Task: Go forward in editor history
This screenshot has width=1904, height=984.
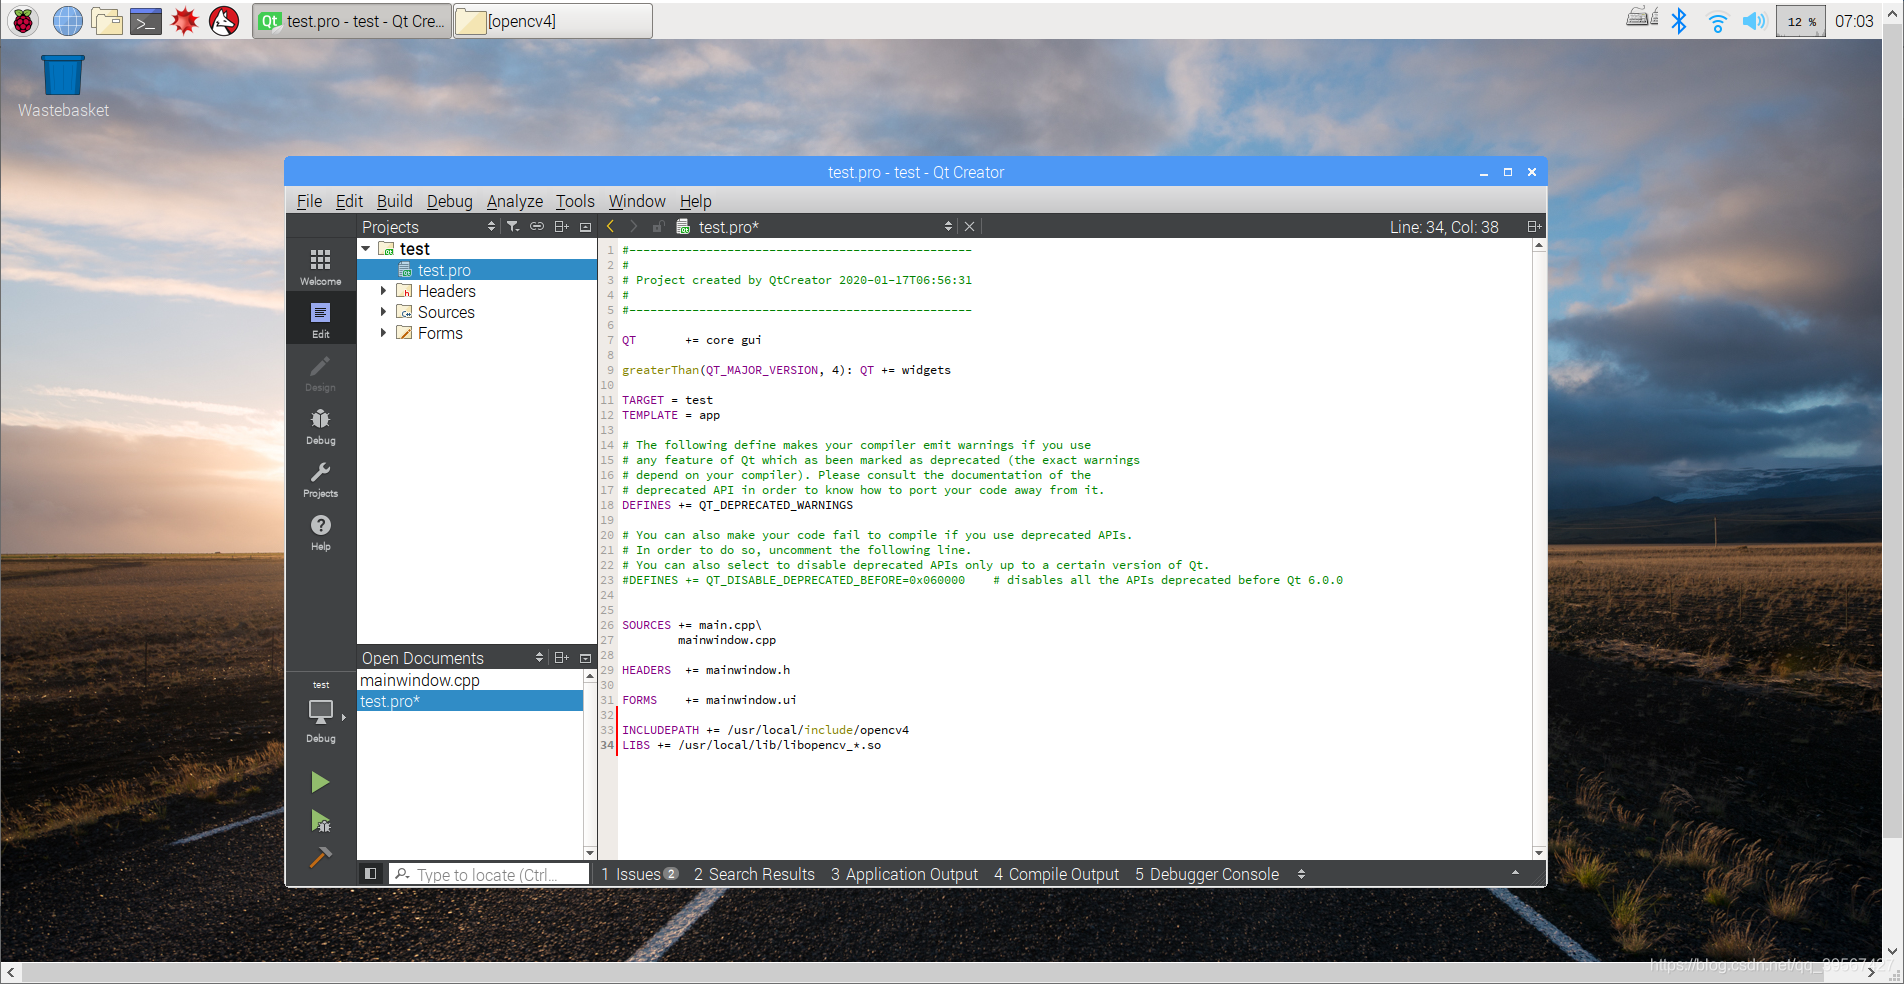Action: tap(634, 227)
